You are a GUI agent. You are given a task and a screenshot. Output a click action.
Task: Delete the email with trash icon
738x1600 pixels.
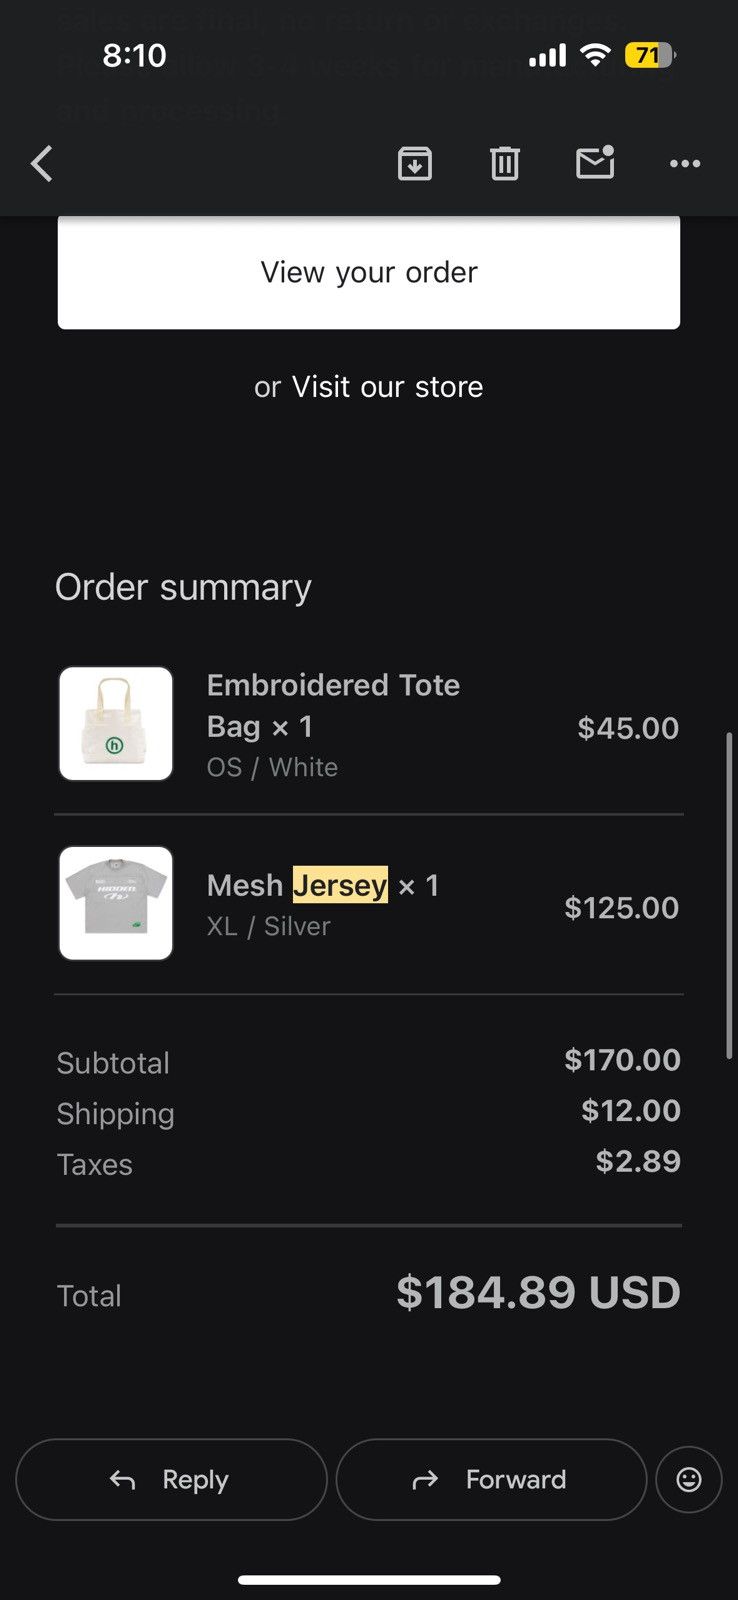505,163
